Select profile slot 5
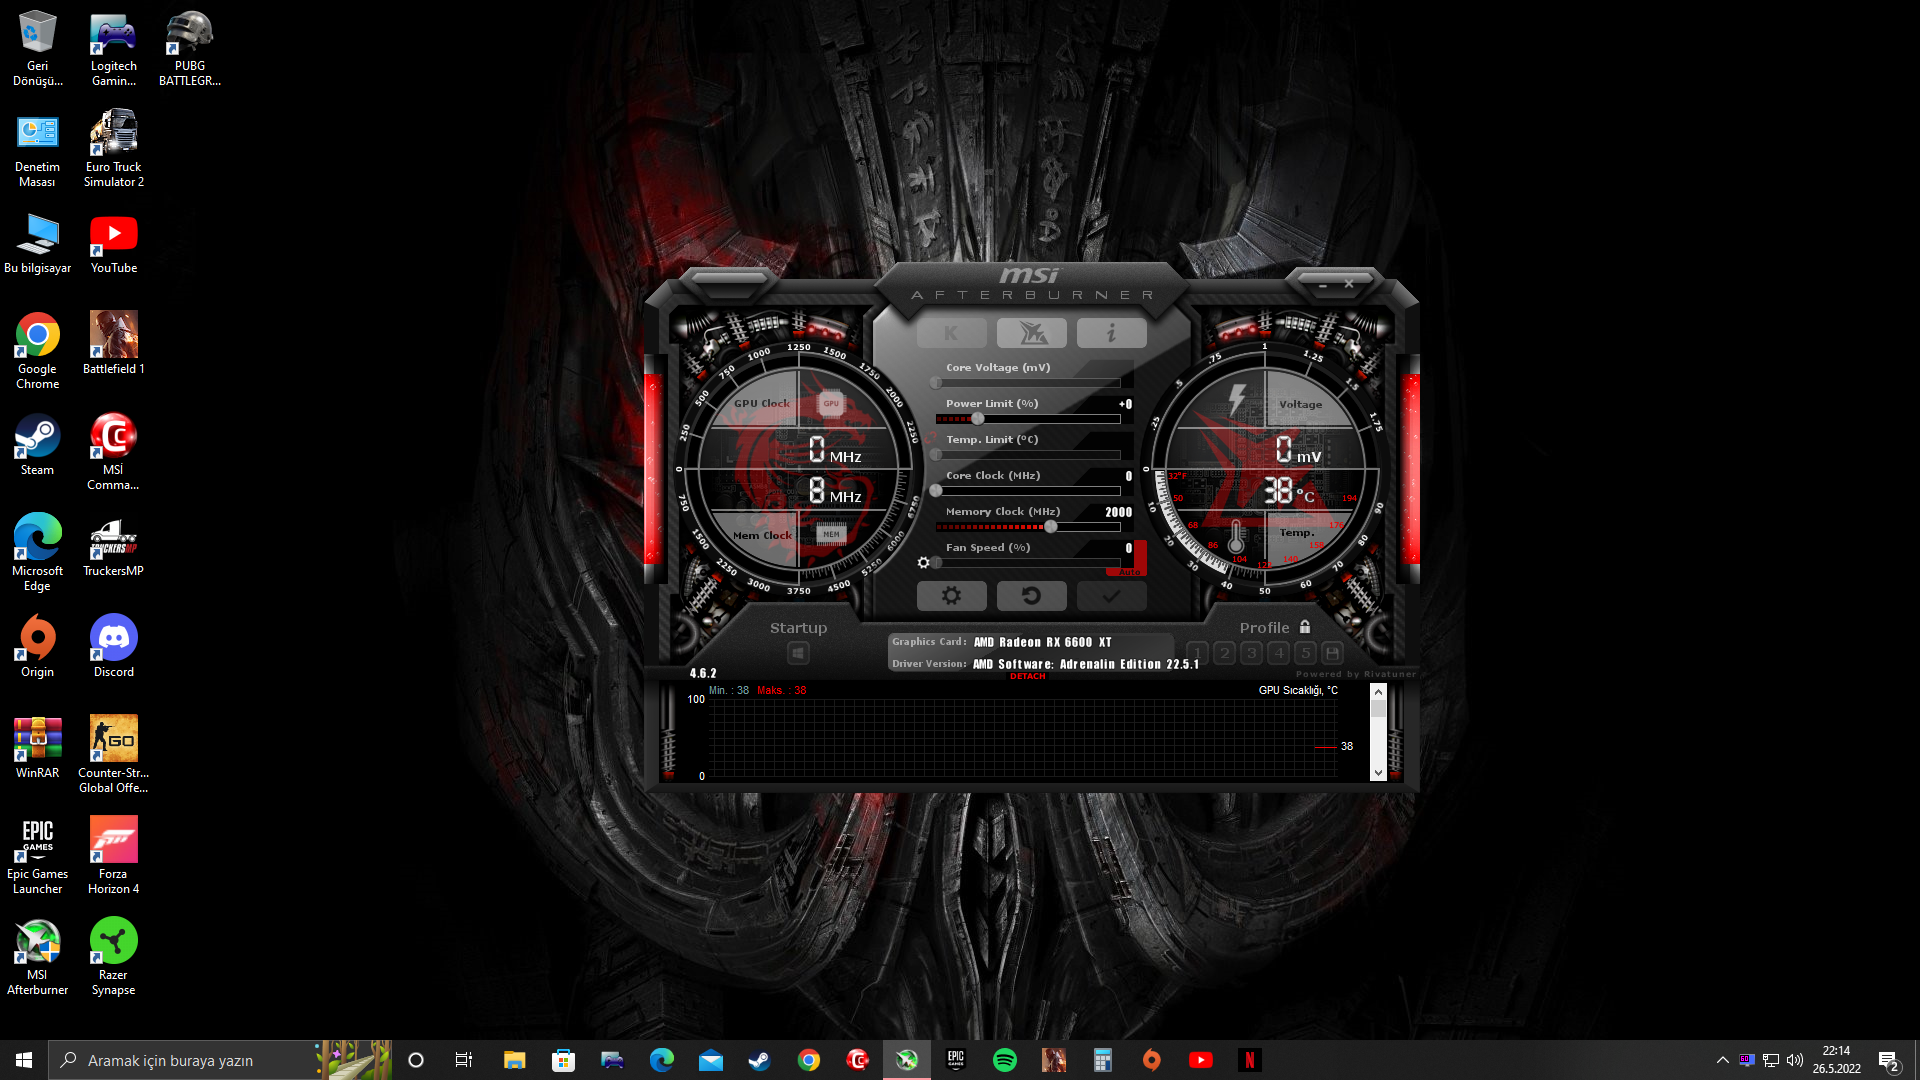 pos(1306,653)
